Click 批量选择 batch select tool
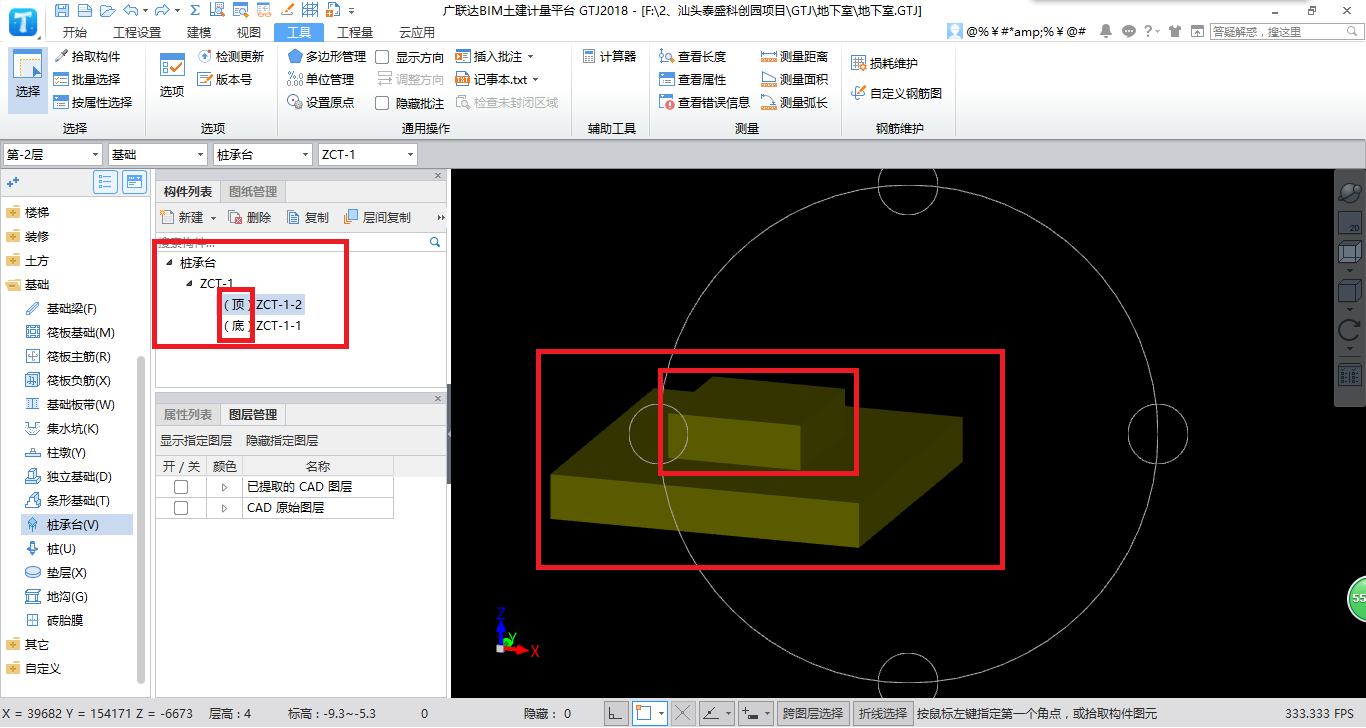This screenshot has width=1366, height=728. [87, 79]
